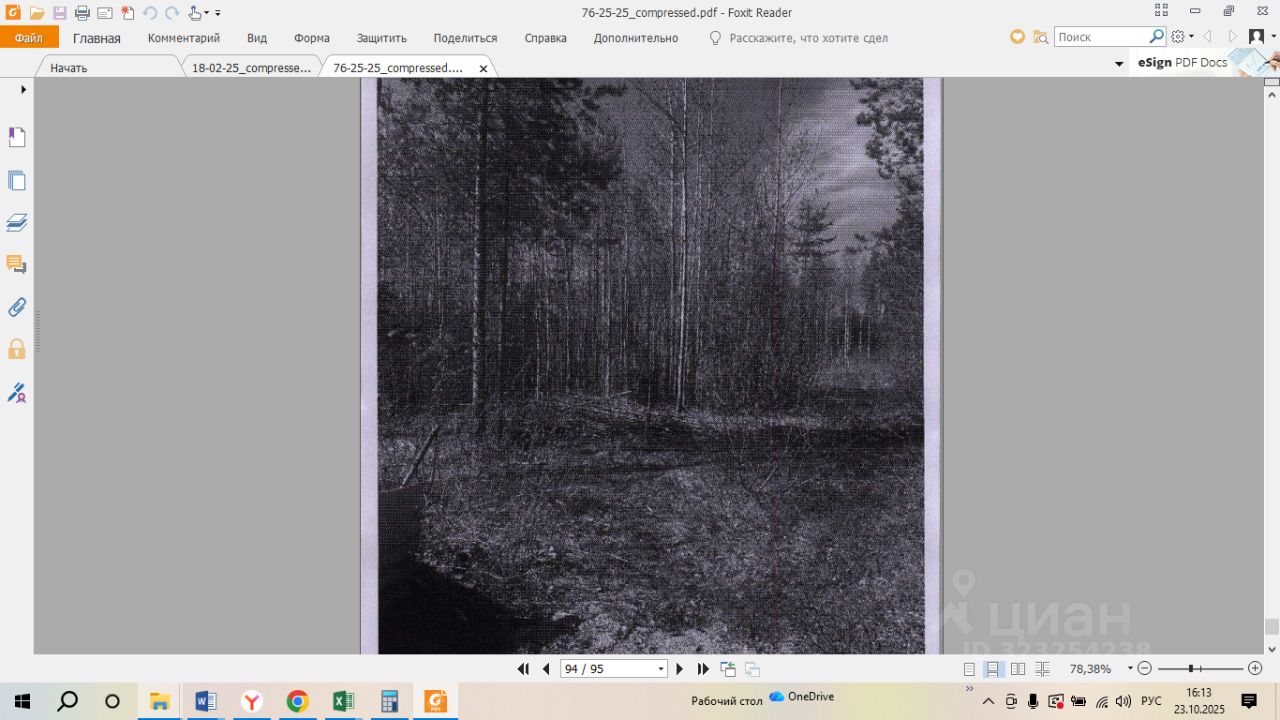Viewport: 1280px width, 720px height.
Task: Open the user account icon
Action: [x=1257, y=37]
